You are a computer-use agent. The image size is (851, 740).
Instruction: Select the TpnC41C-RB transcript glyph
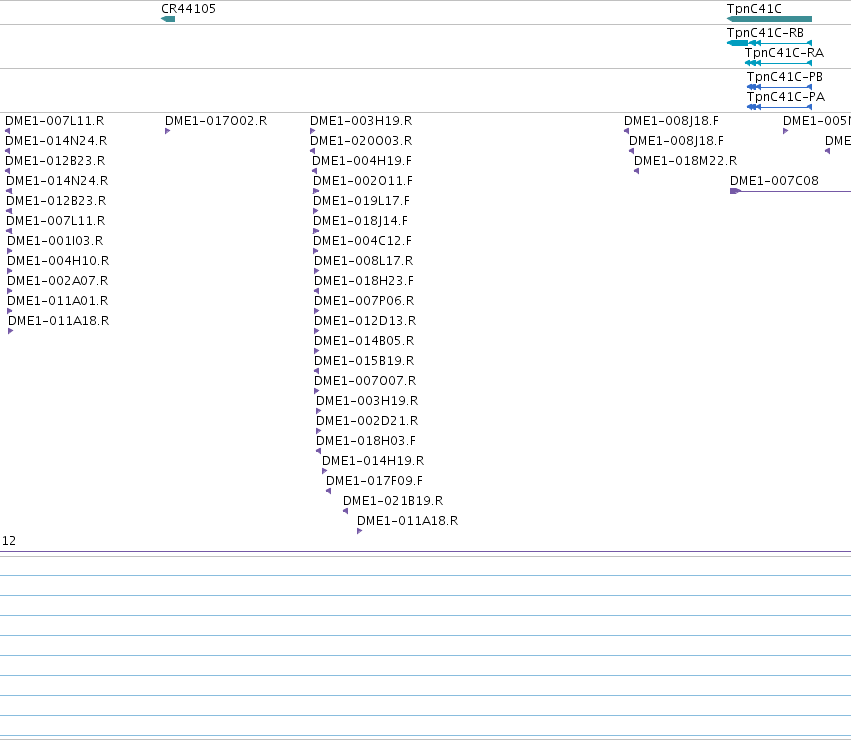(x=769, y=43)
